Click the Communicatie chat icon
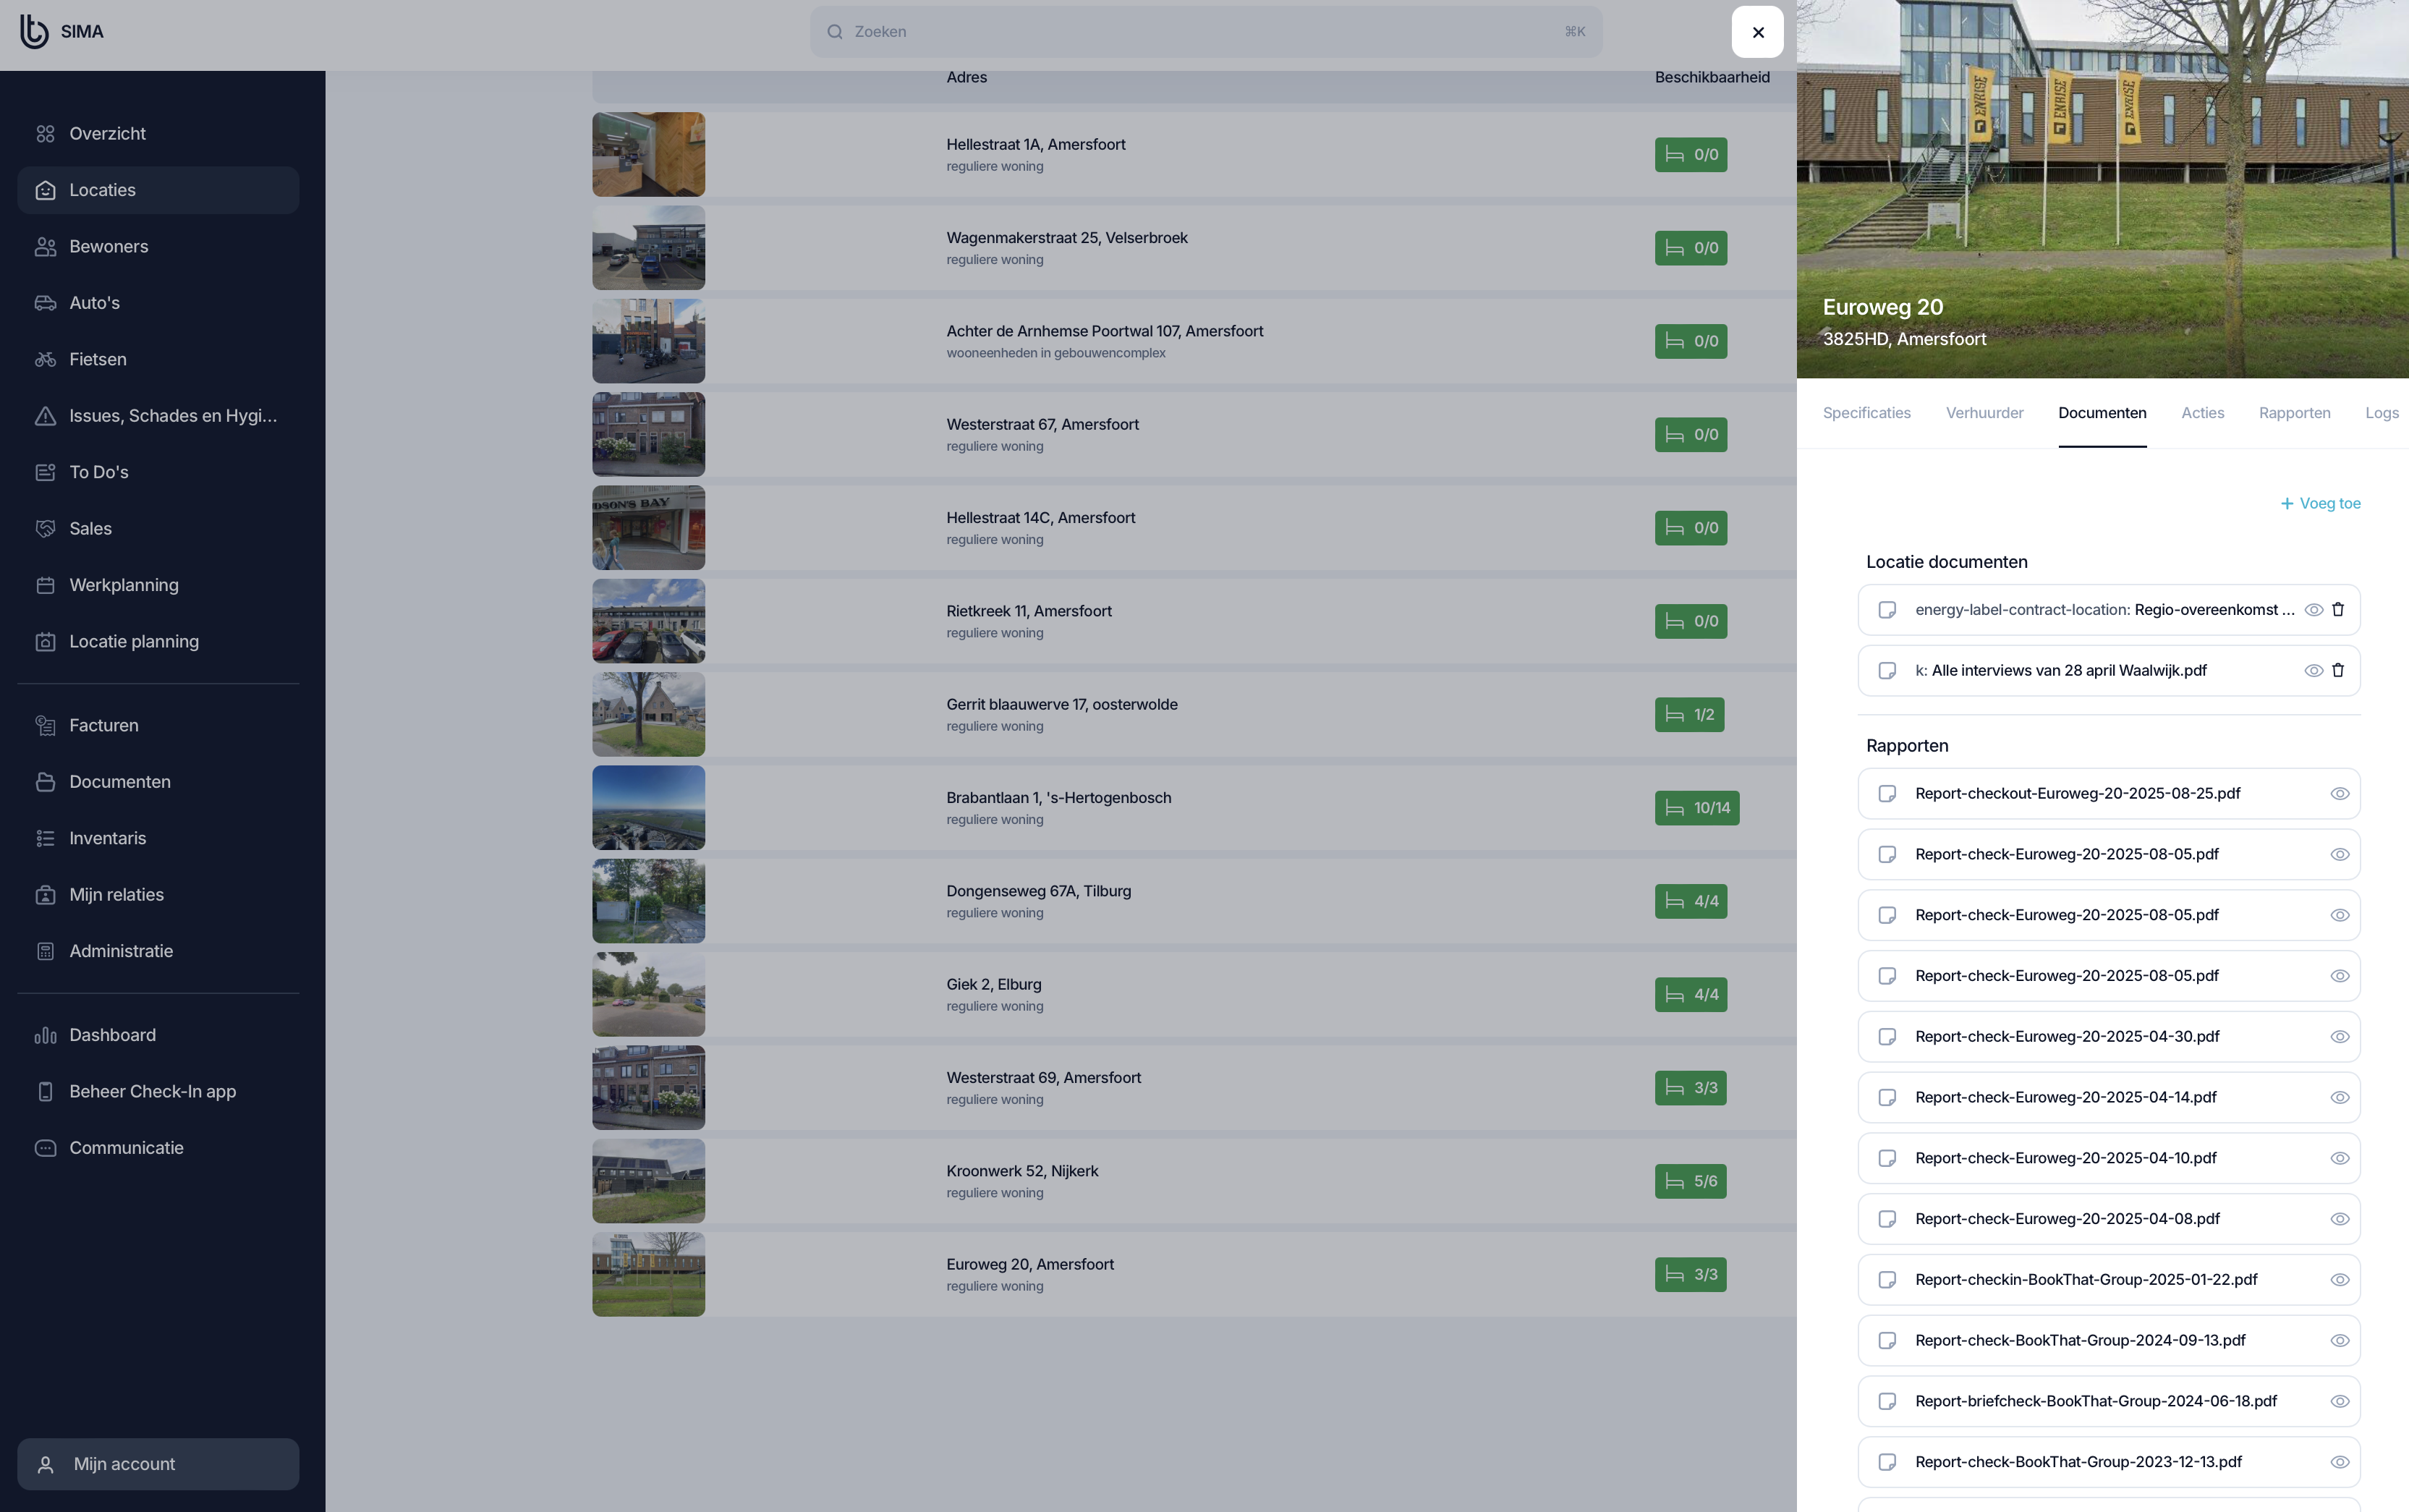The image size is (2409, 1512). pyautogui.click(x=45, y=1148)
